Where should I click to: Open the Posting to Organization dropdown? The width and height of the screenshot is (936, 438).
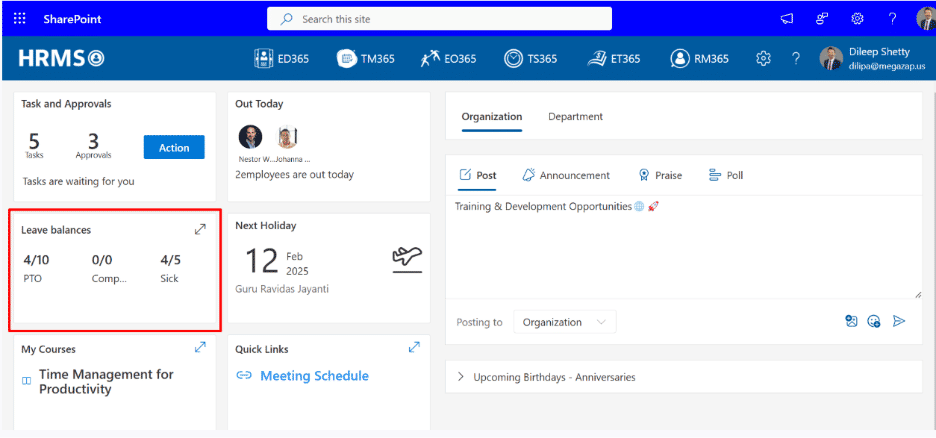pos(565,322)
